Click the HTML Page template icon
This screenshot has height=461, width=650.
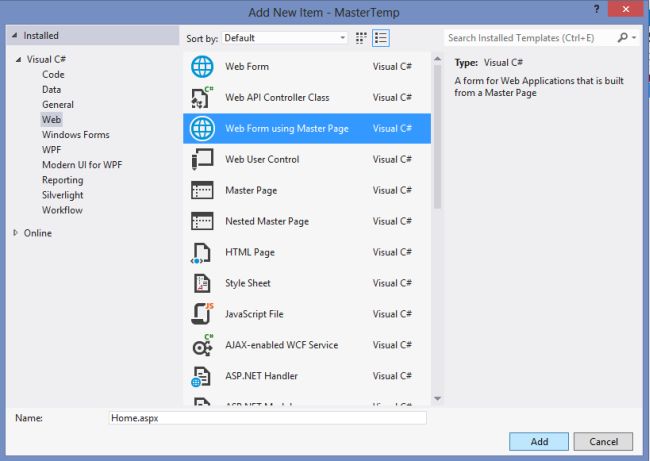pyautogui.click(x=201, y=252)
